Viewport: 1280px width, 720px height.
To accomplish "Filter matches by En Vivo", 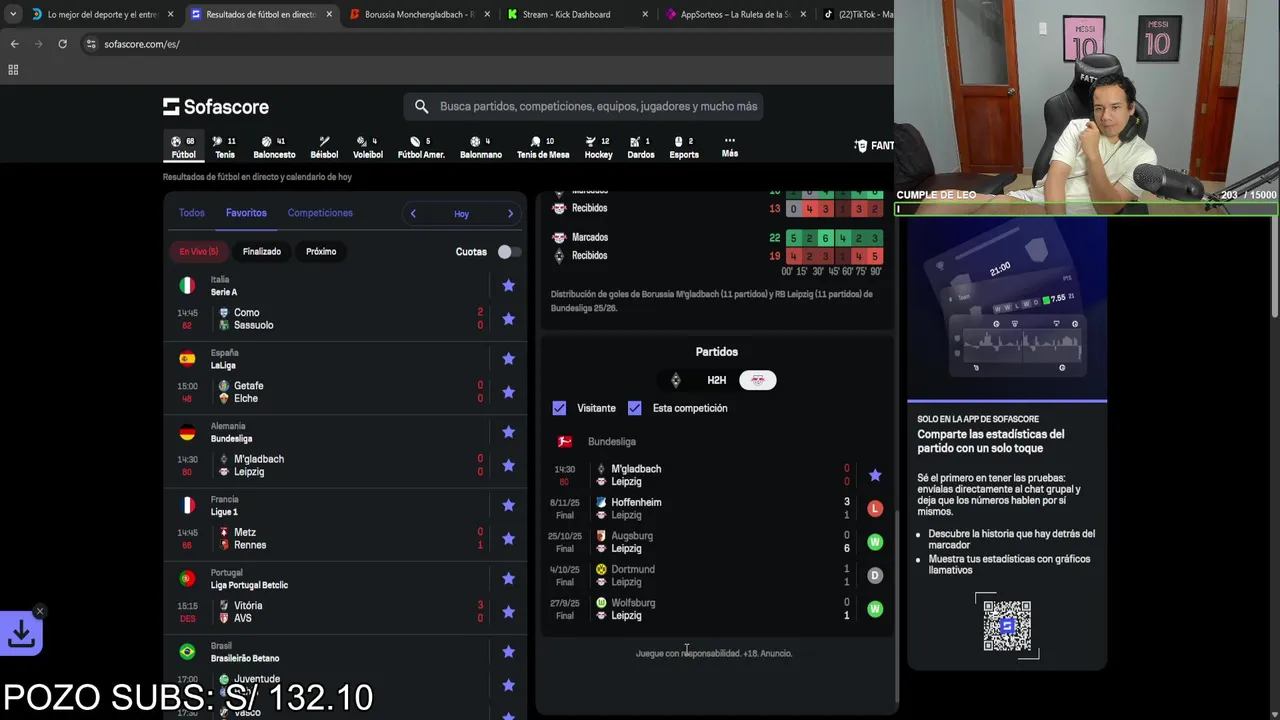I will (199, 251).
